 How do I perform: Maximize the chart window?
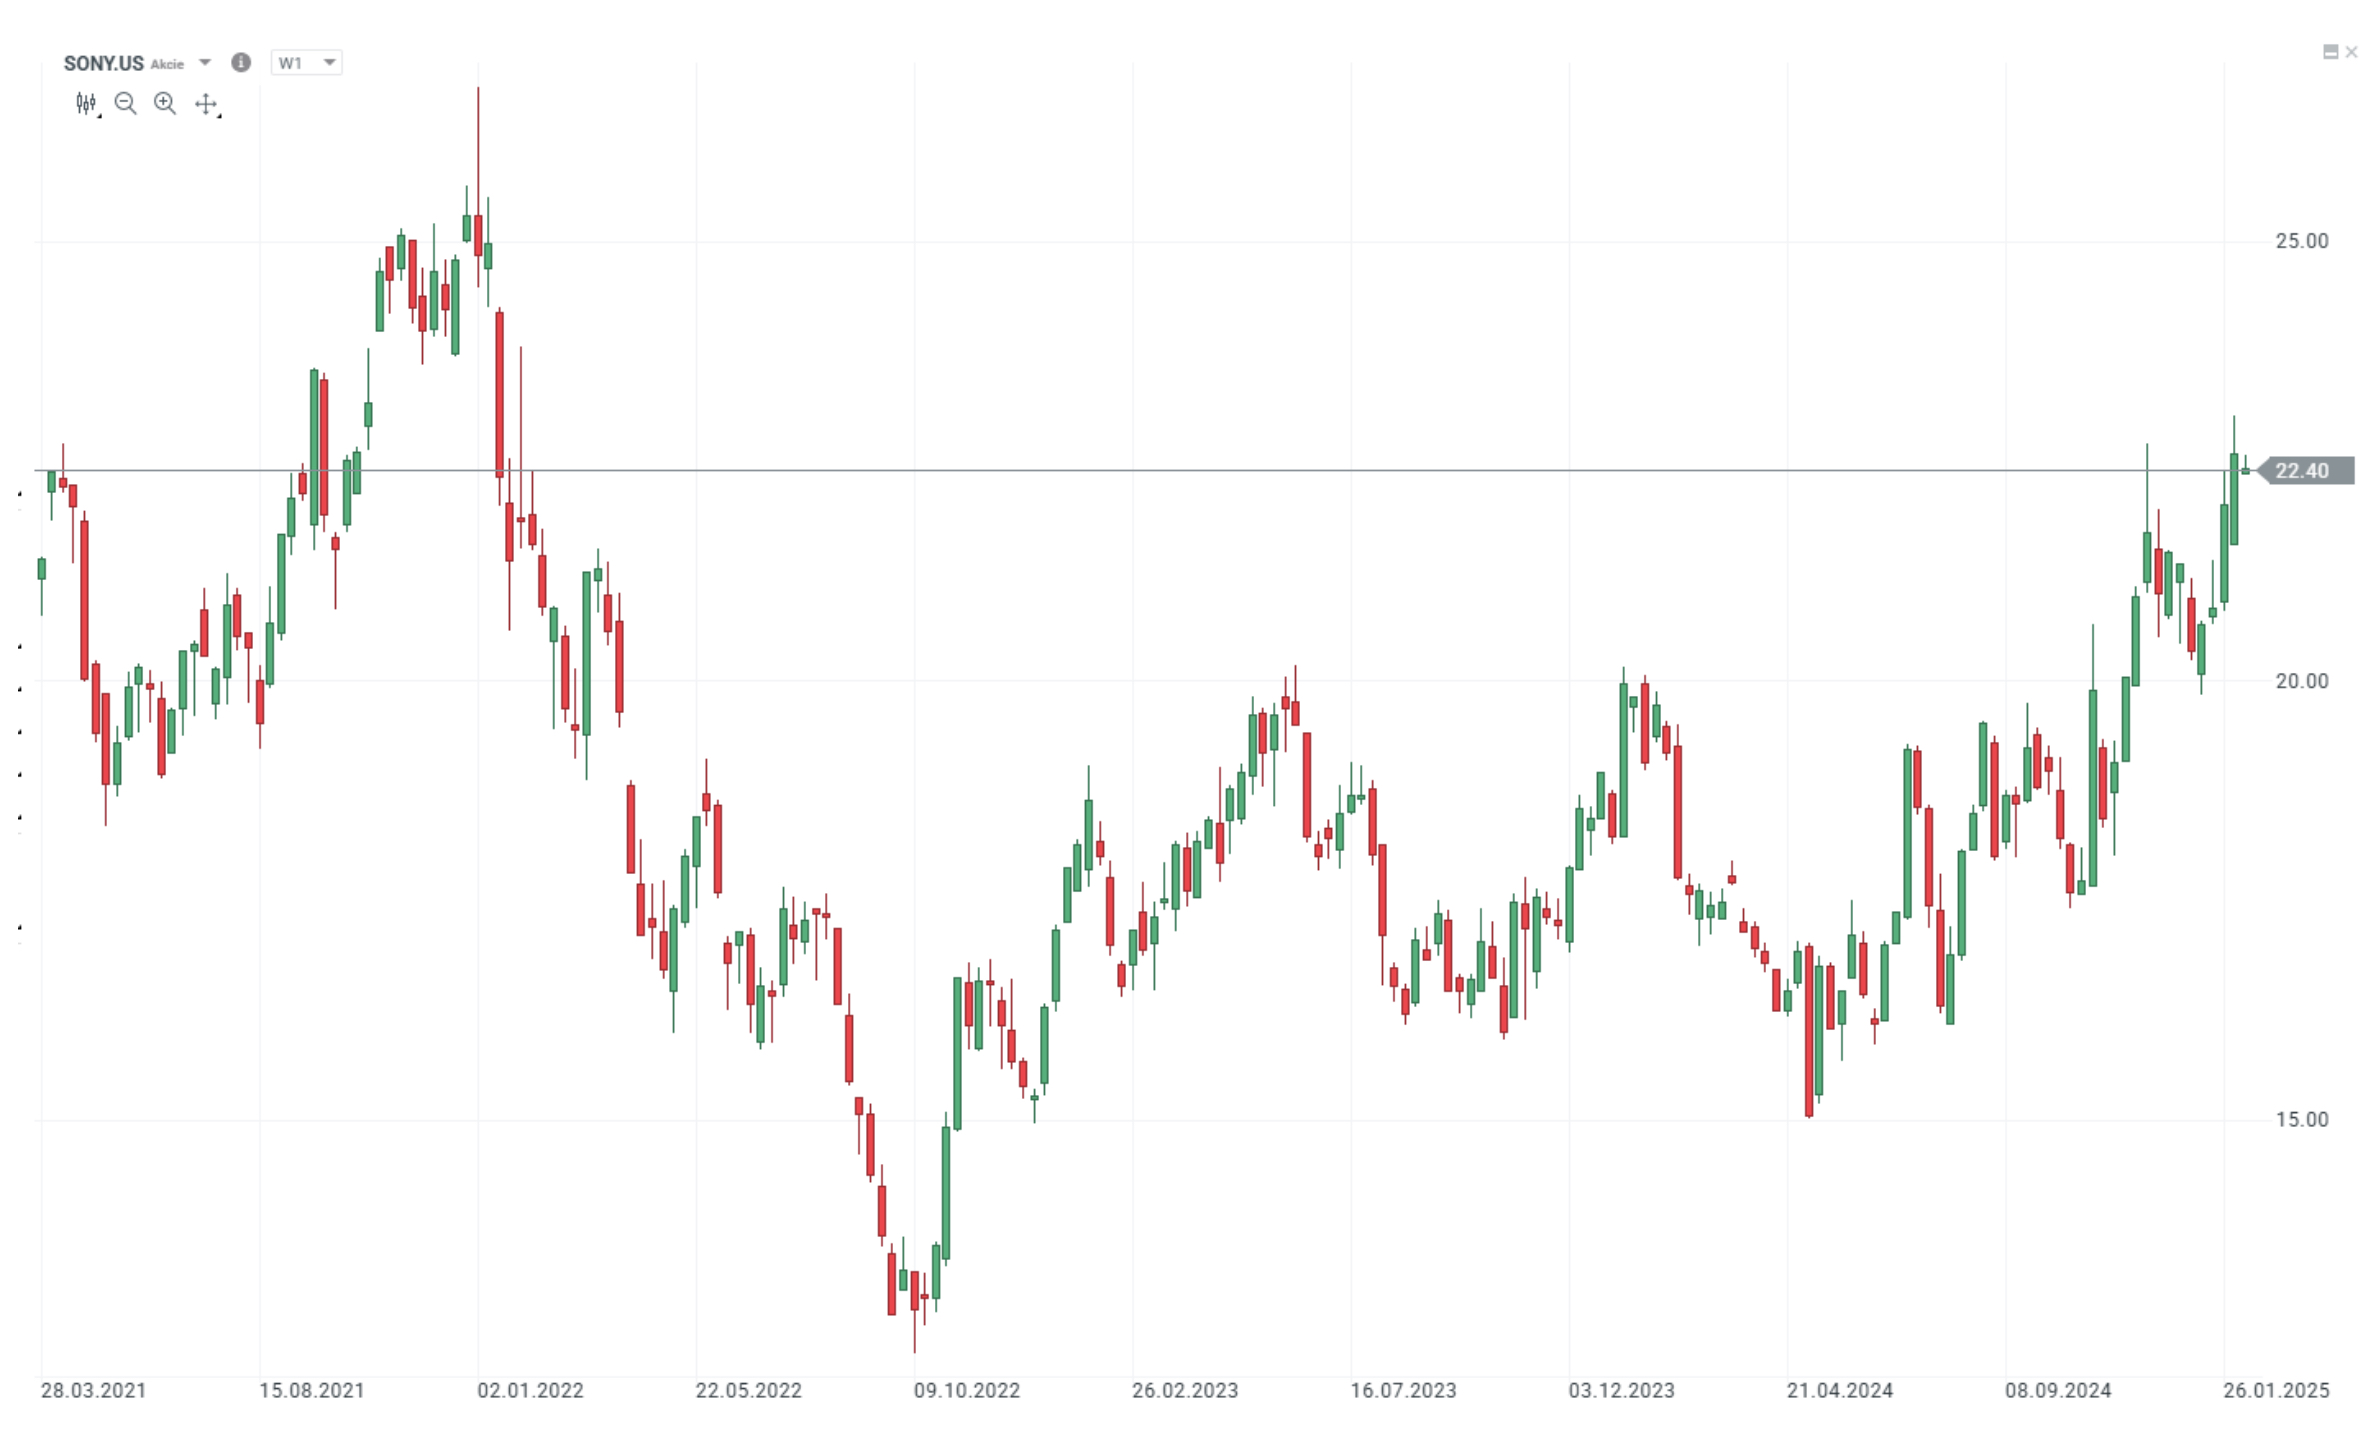[x=2330, y=52]
